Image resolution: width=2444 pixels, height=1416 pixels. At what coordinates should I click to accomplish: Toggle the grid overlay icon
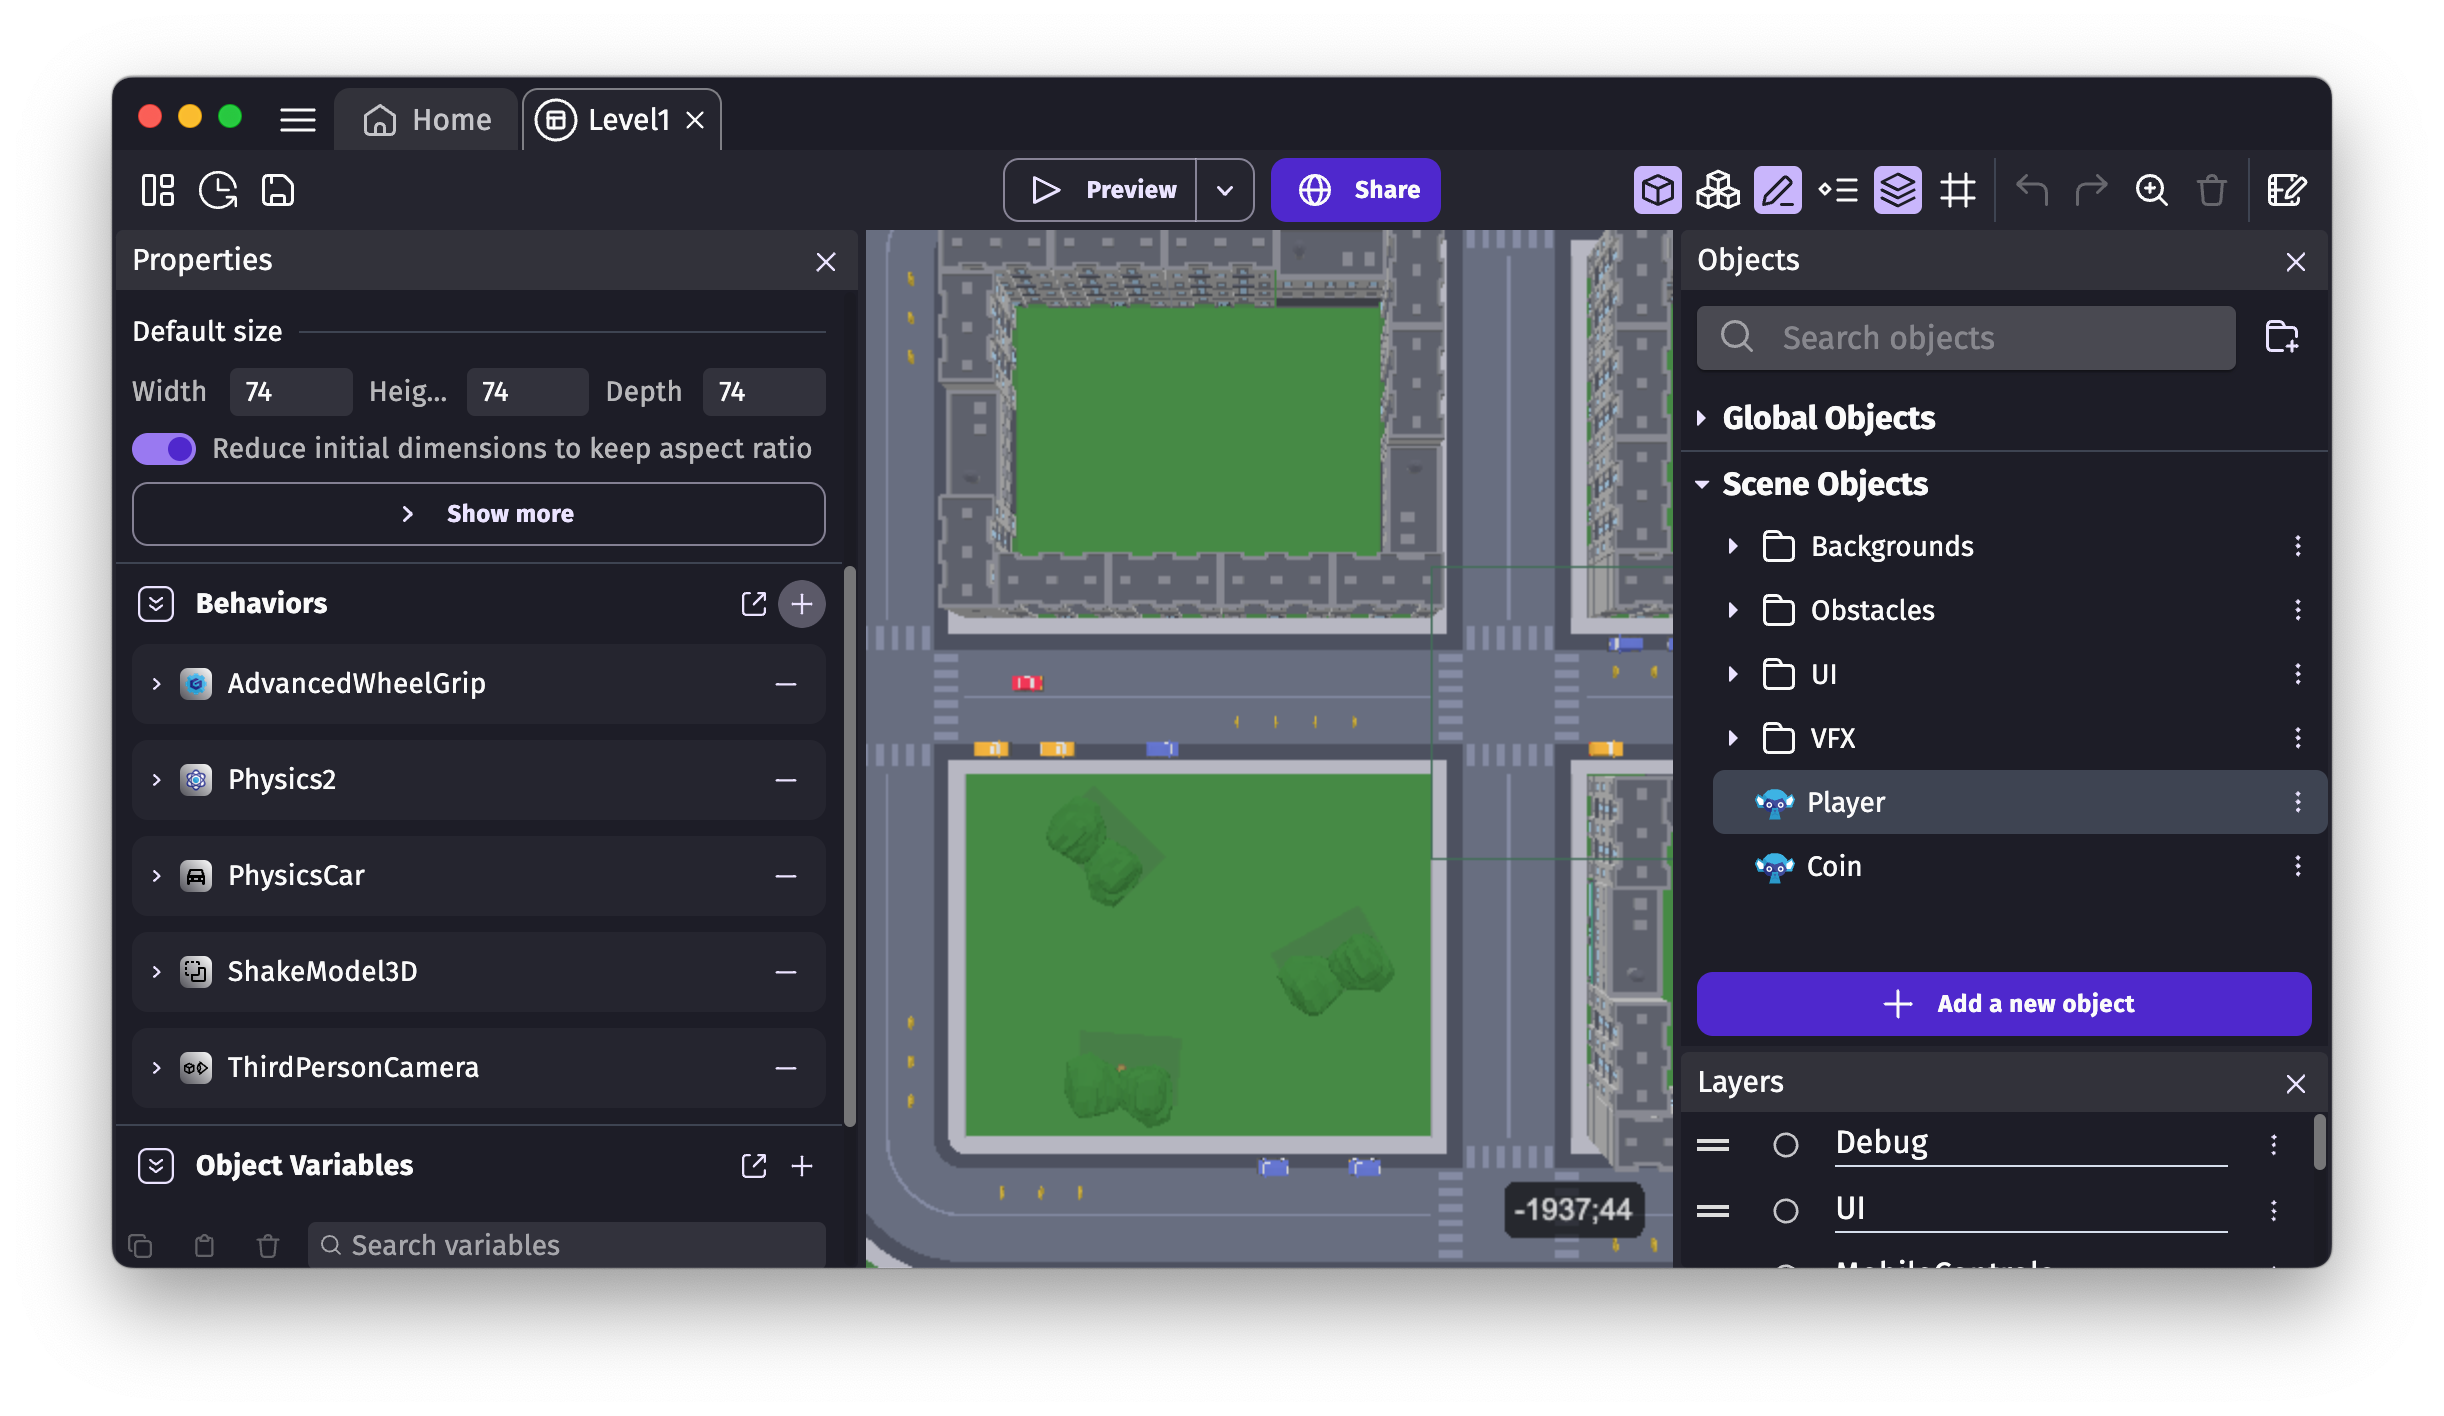click(1954, 189)
